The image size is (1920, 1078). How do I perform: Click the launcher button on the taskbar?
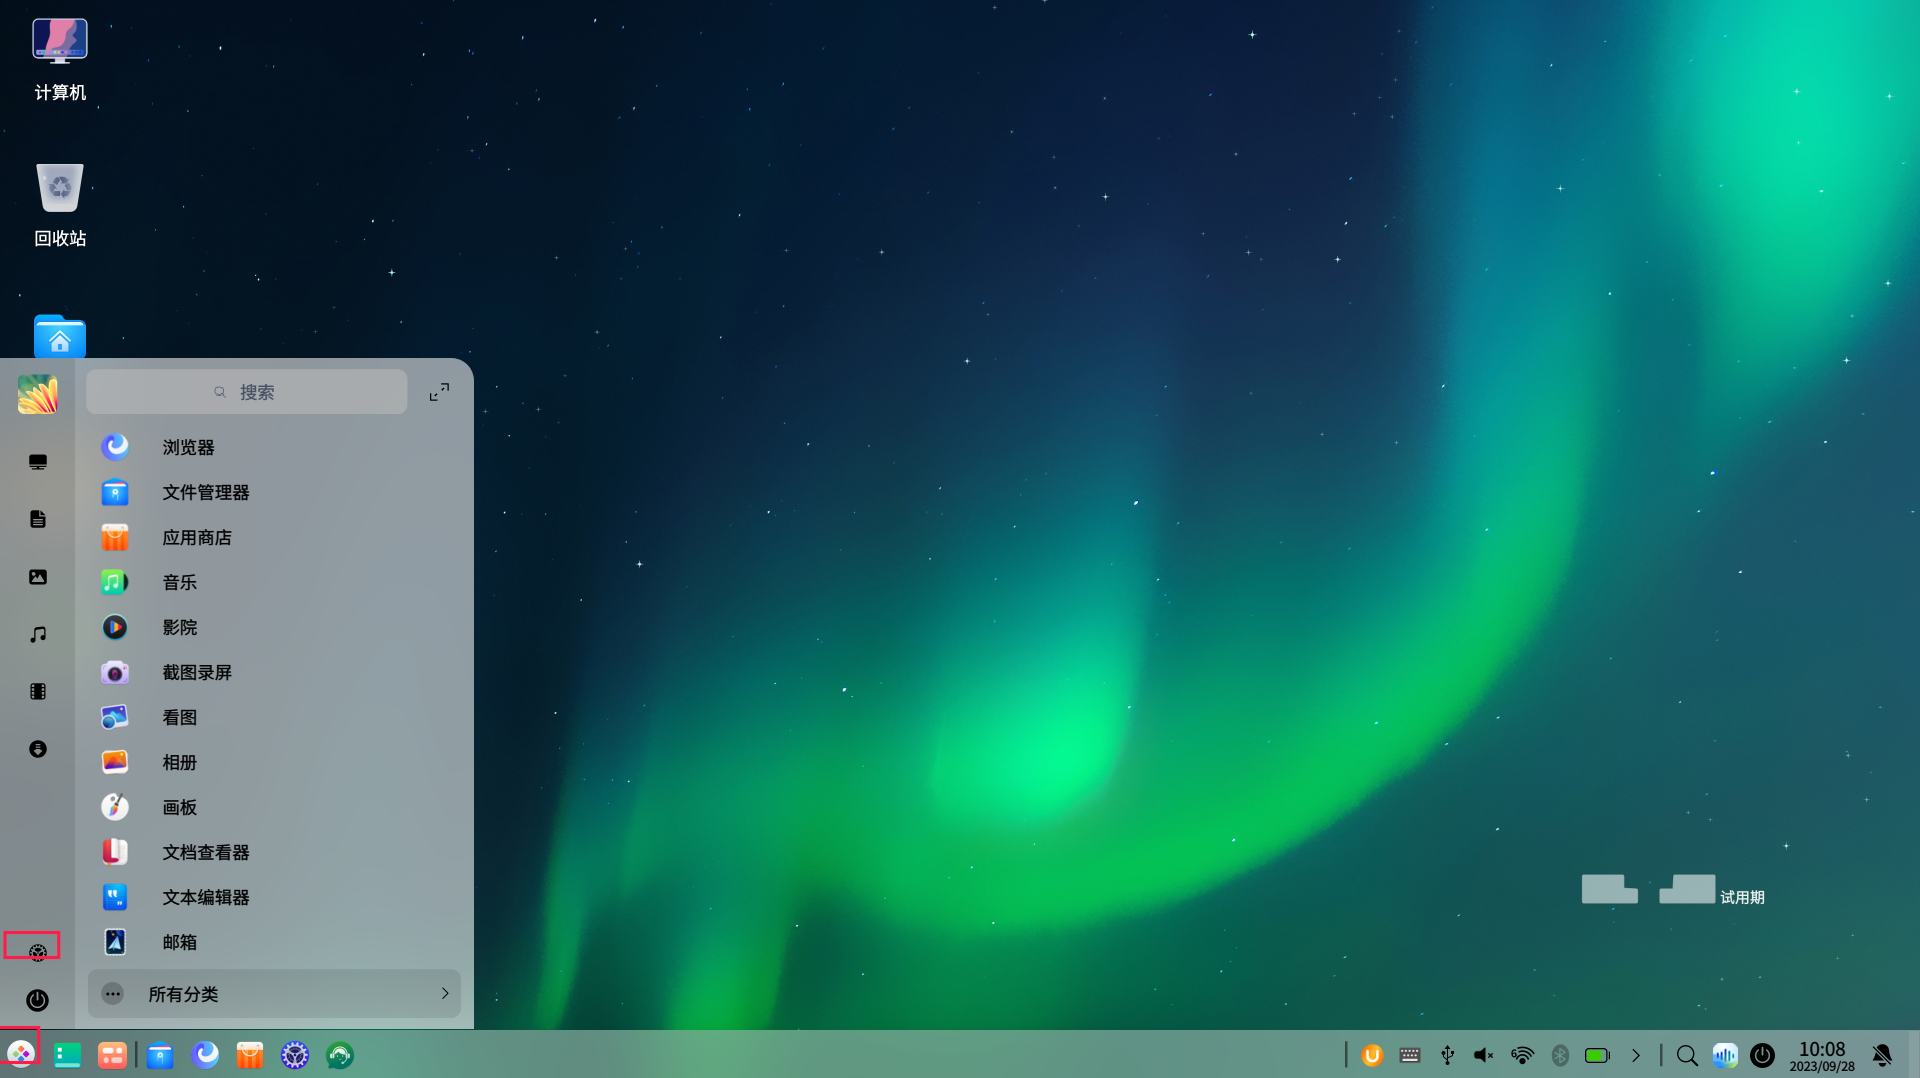(21, 1054)
